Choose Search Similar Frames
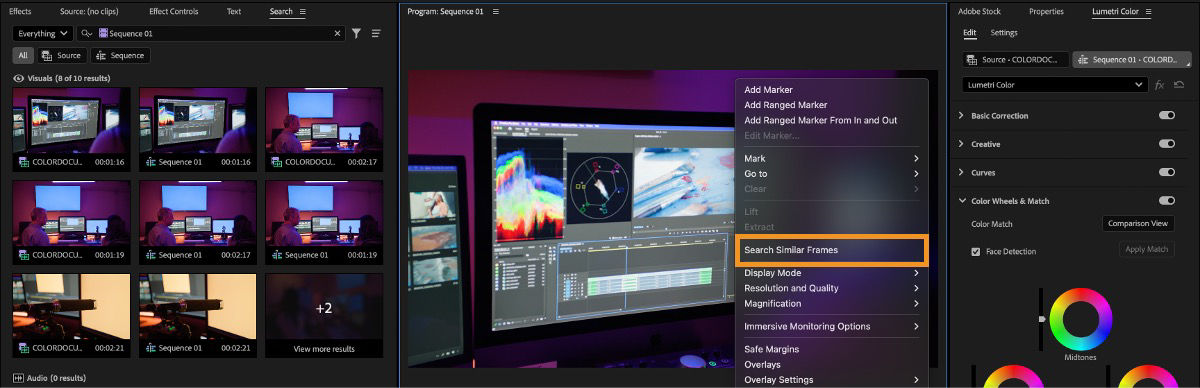The image size is (1200, 388). 832,249
